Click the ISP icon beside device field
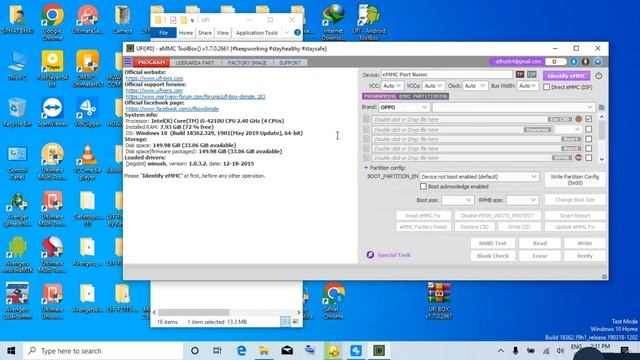 click(531, 74)
